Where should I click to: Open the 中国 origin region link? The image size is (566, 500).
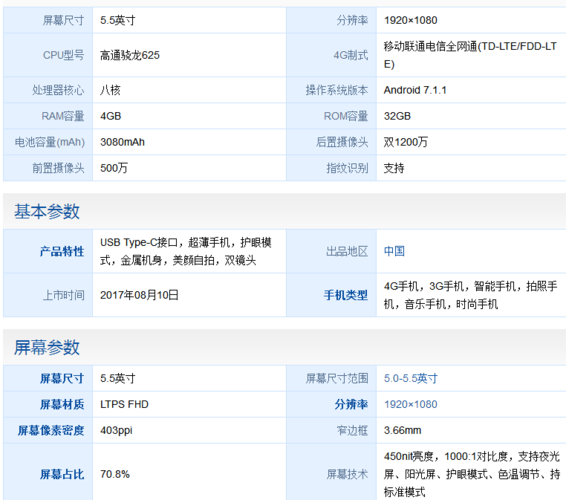(x=394, y=251)
